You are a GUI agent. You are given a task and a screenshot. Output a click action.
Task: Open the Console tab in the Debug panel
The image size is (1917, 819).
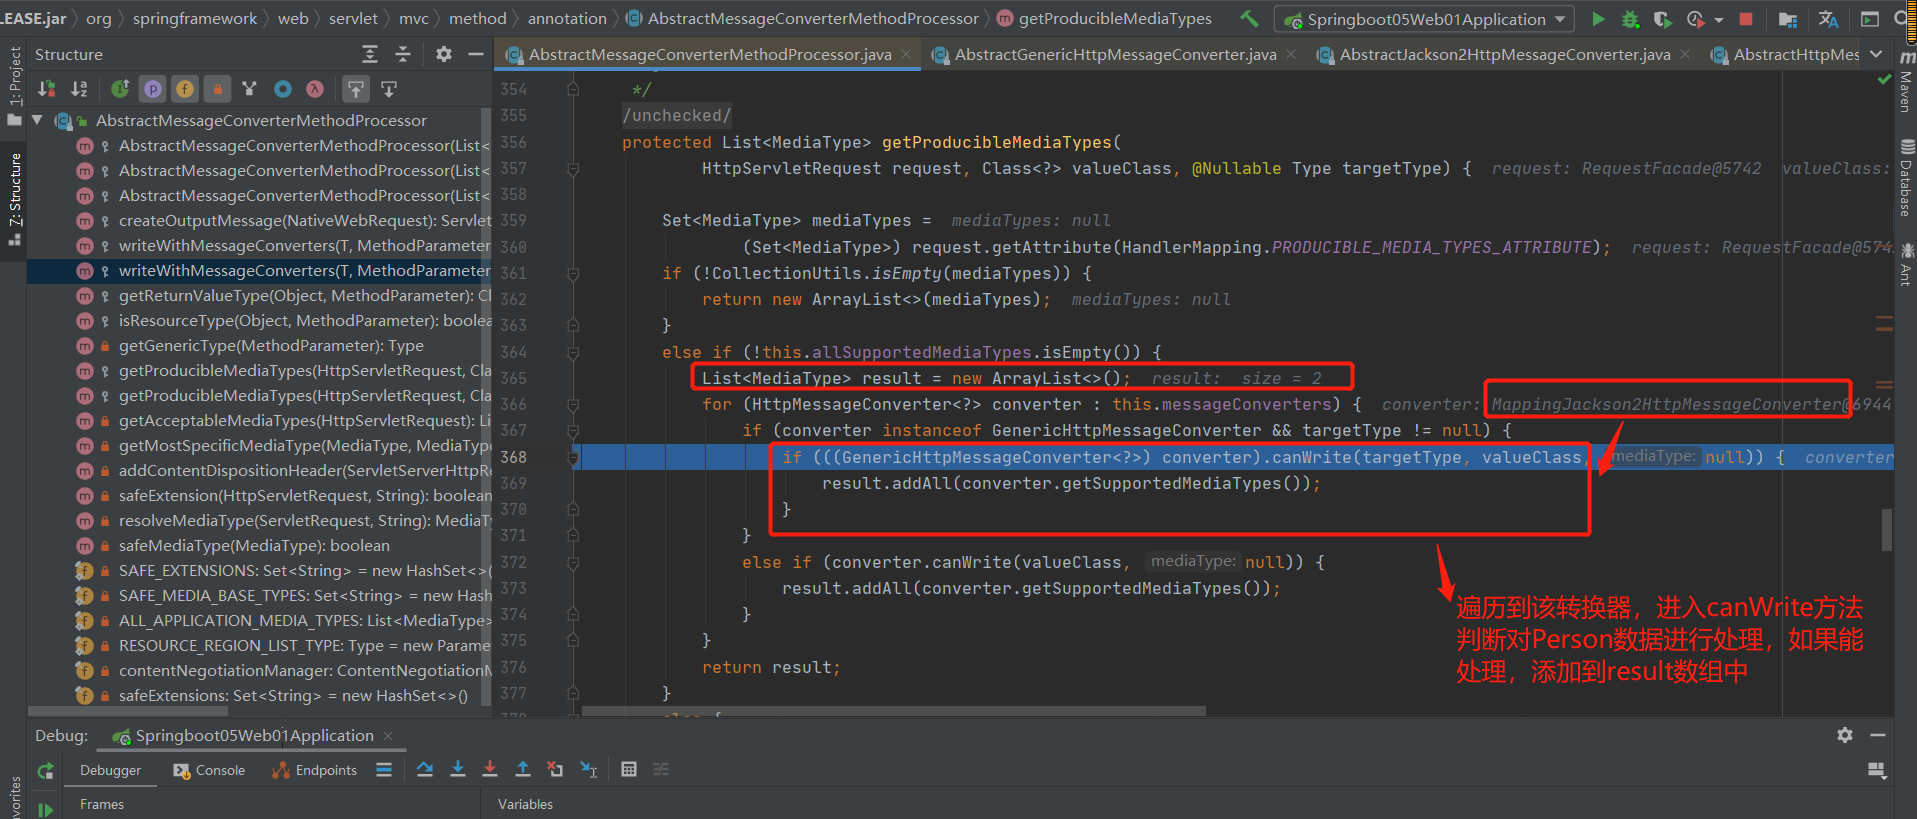coord(209,770)
